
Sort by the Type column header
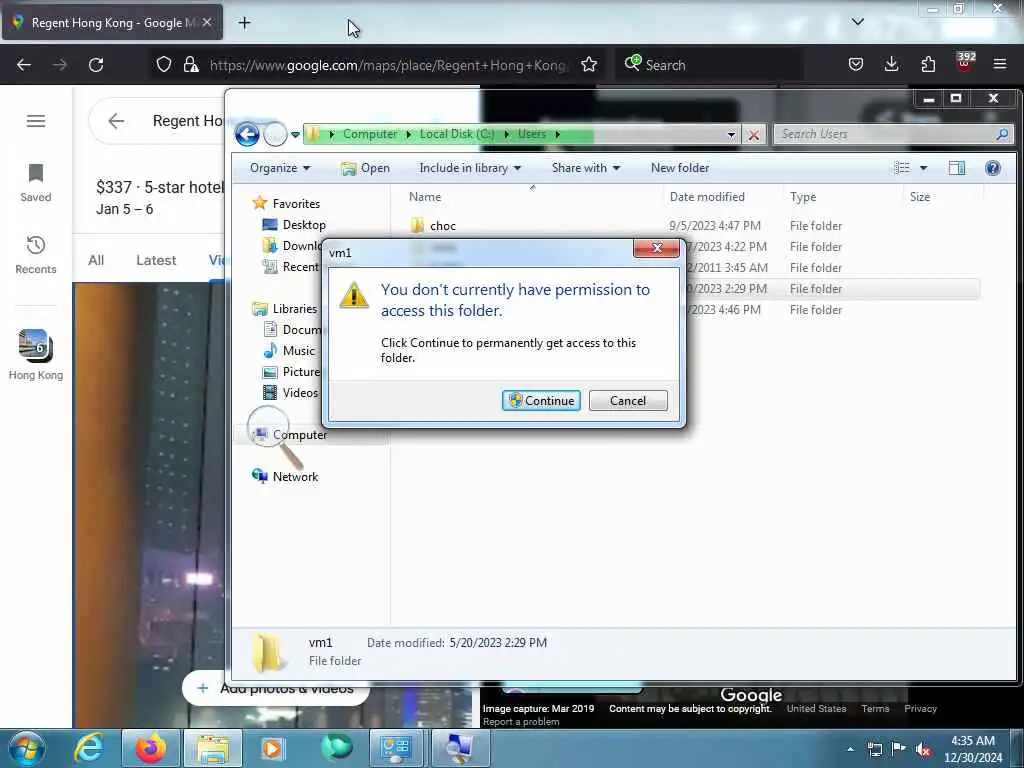click(803, 197)
